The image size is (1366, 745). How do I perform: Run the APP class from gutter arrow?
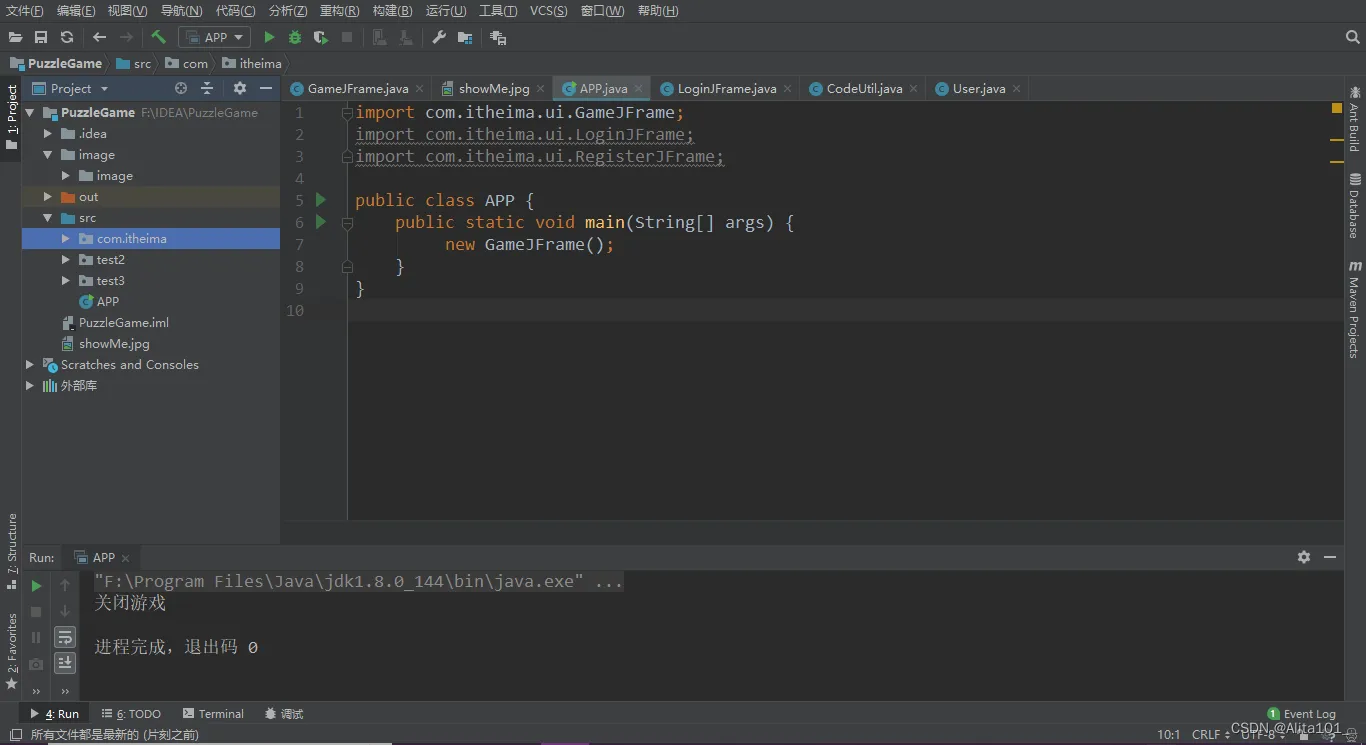pos(321,200)
